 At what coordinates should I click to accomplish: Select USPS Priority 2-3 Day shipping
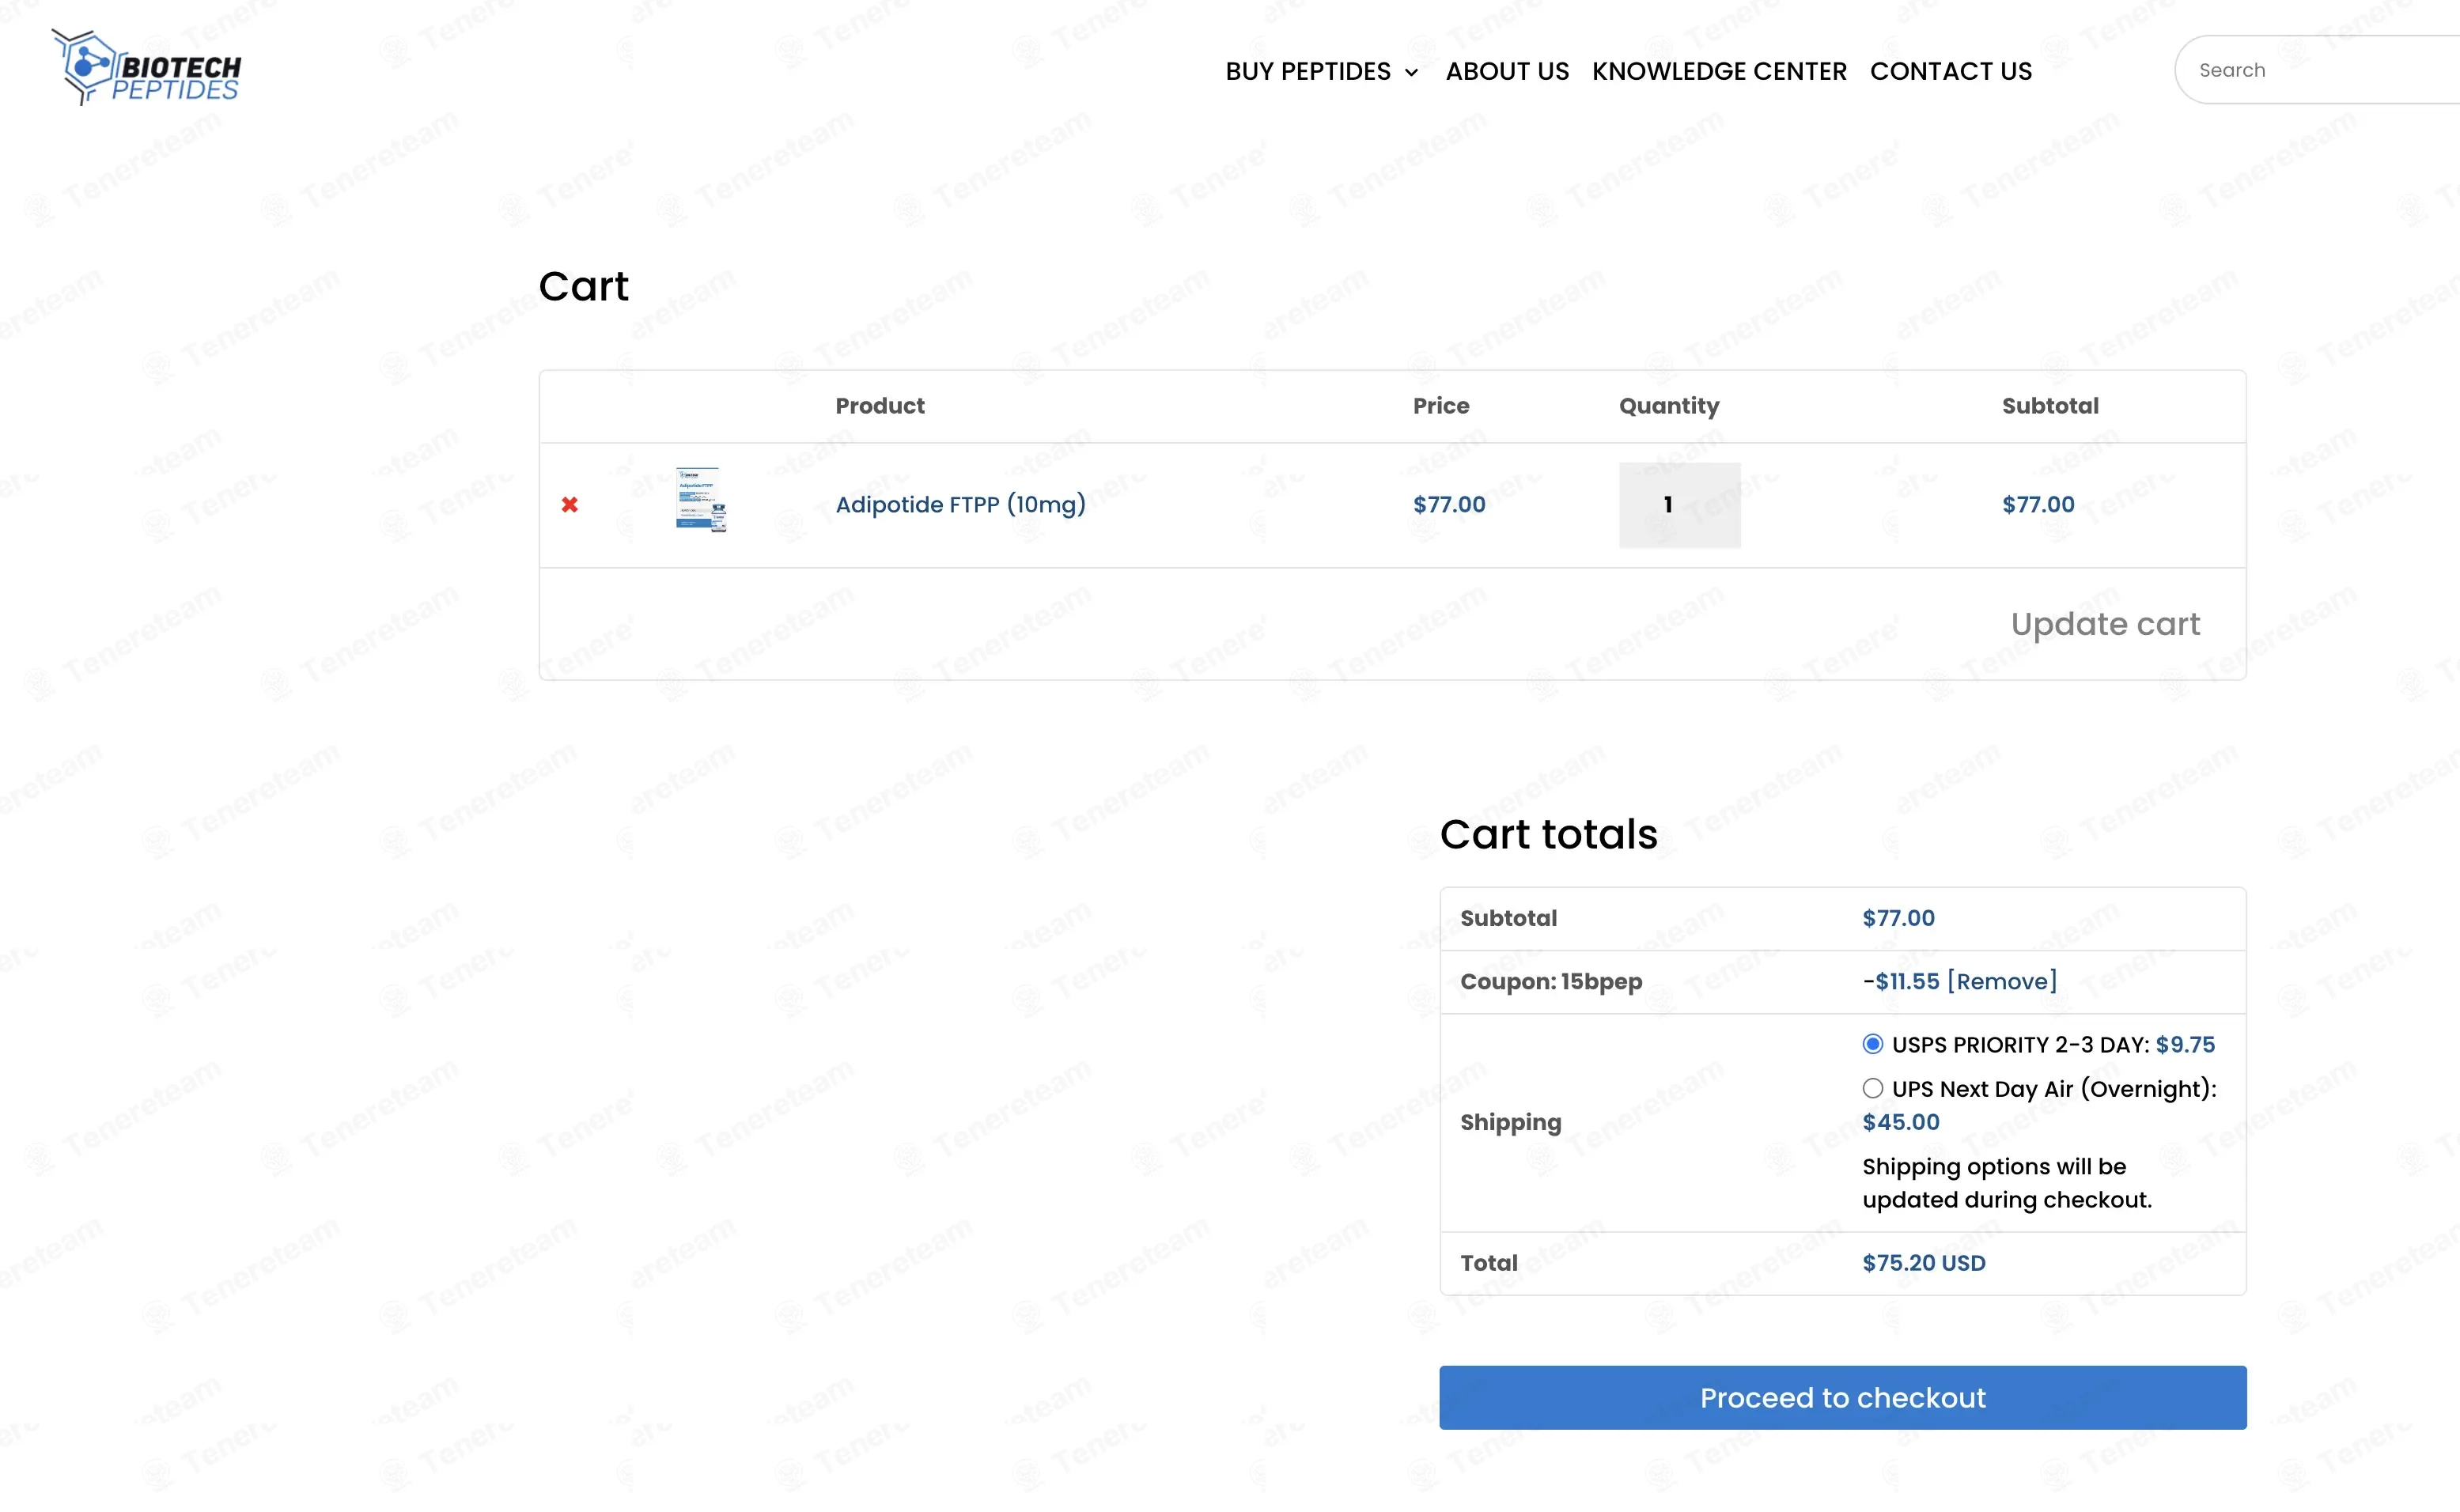click(1872, 1044)
